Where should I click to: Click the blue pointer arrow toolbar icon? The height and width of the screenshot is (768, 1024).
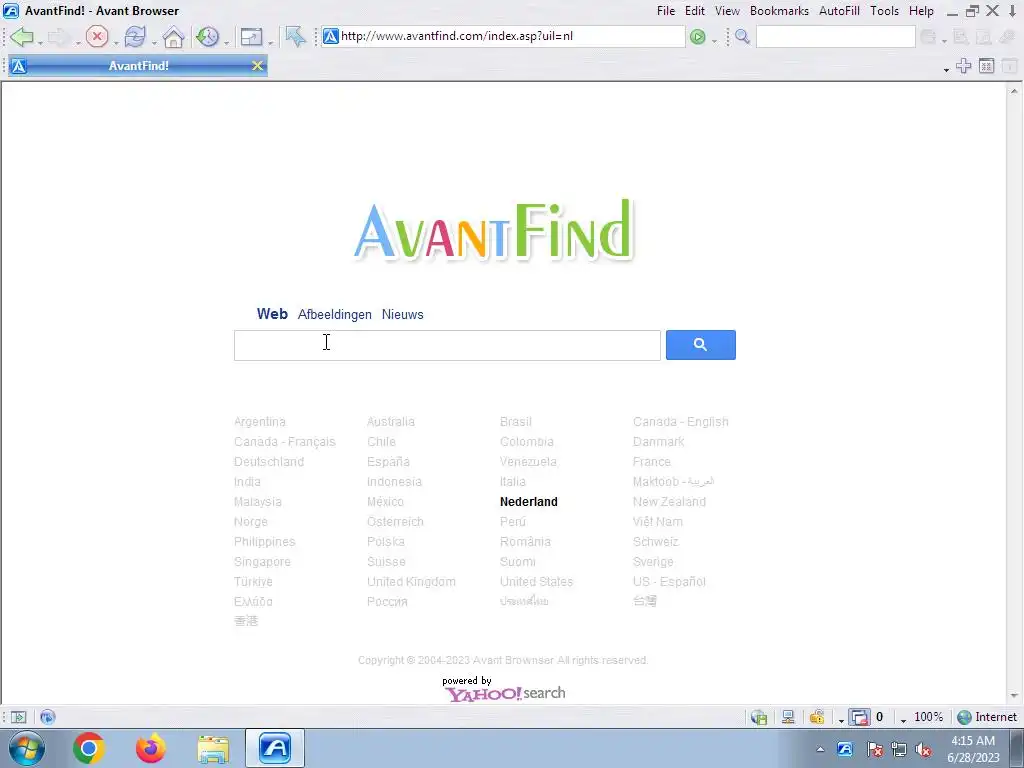295,37
